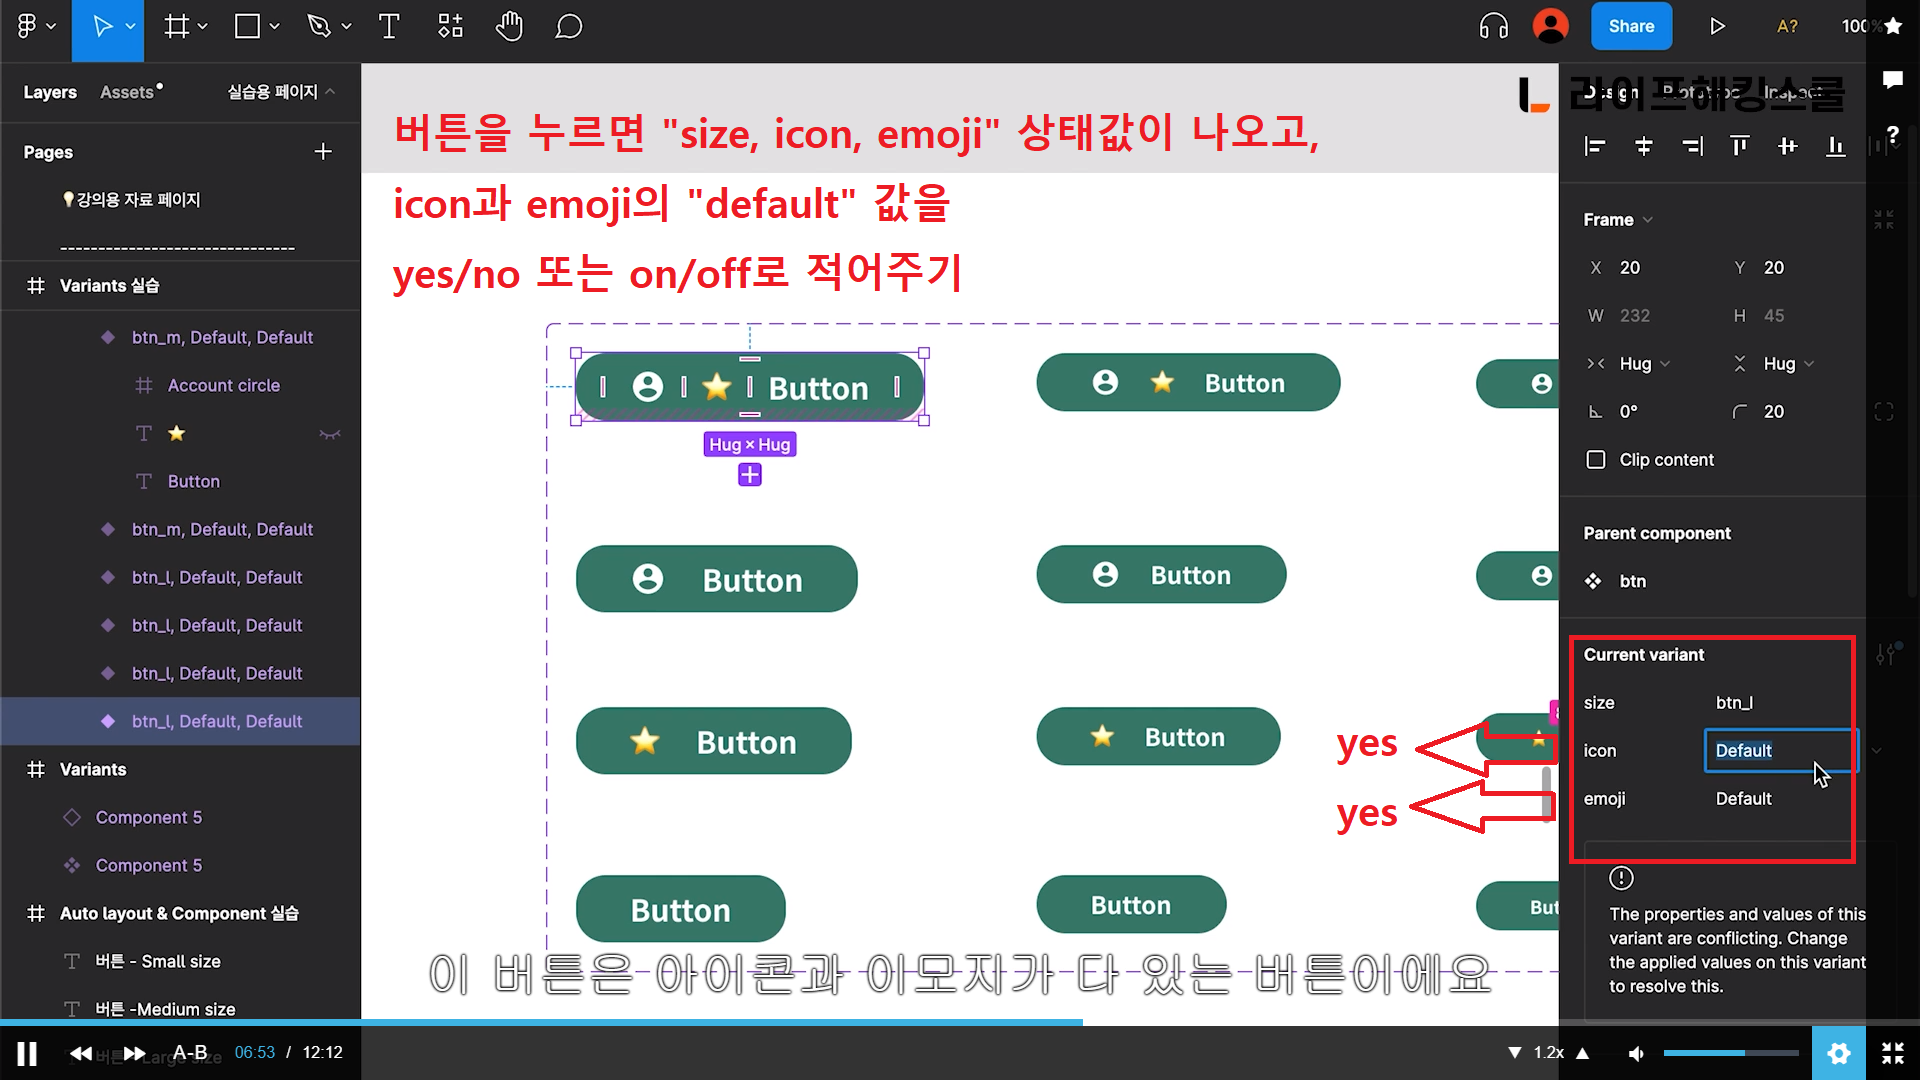Enable the Clip content checkbox

[x=1596, y=460]
